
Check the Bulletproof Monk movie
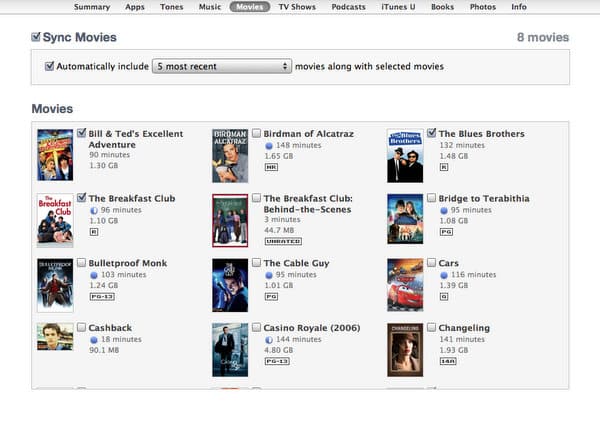coord(82,262)
